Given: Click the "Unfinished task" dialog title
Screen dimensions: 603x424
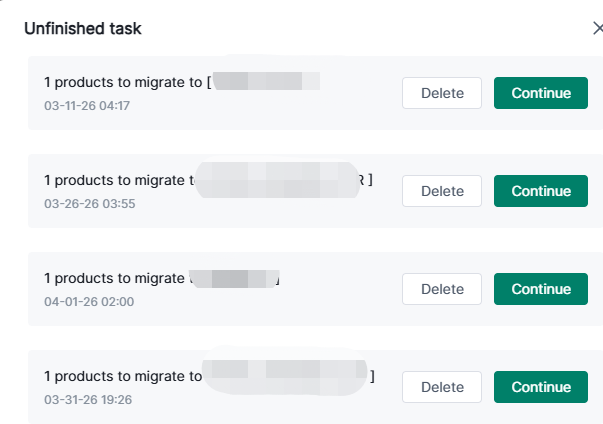Looking at the screenshot, I should [x=83, y=28].
